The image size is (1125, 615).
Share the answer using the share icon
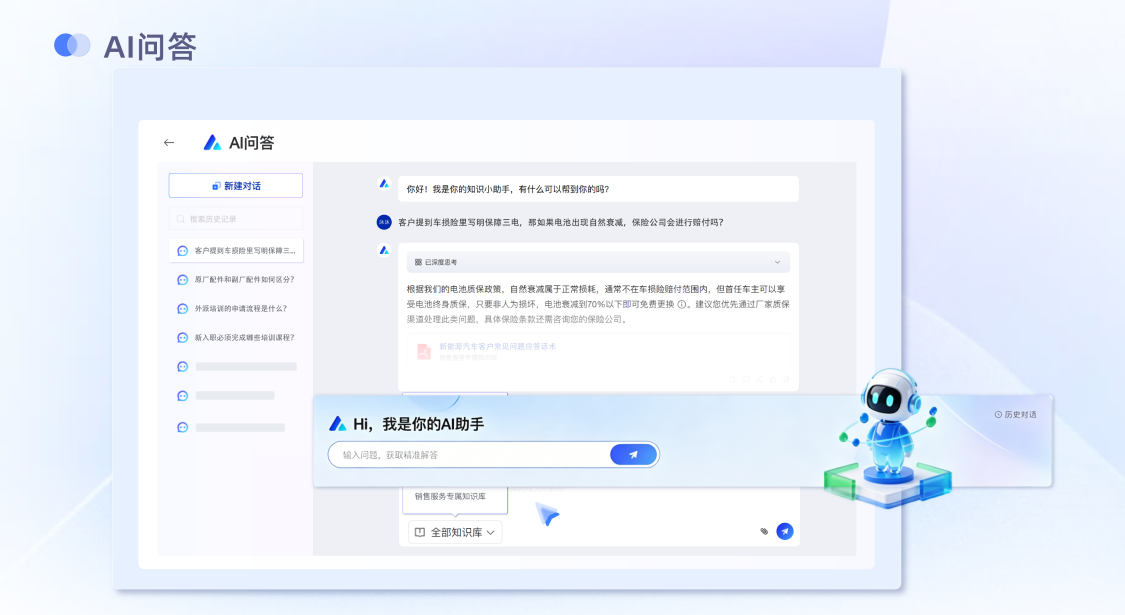click(759, 380)
